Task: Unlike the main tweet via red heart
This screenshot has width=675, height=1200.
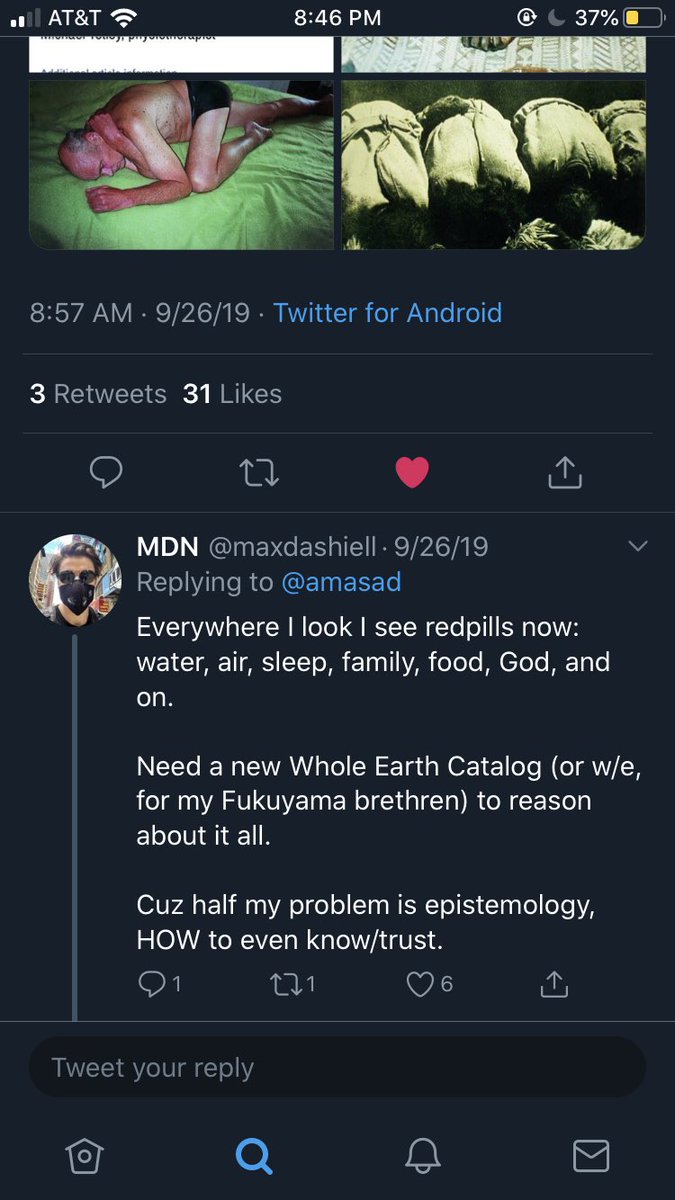Action: (x=412, y=472)
